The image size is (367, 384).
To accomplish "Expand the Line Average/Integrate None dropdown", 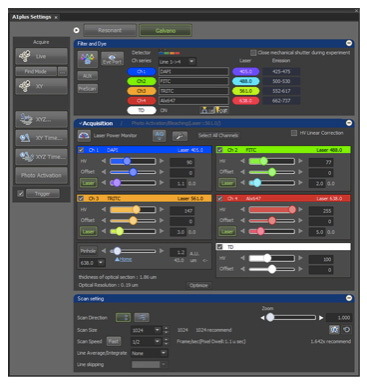I will tap(149, 353).
